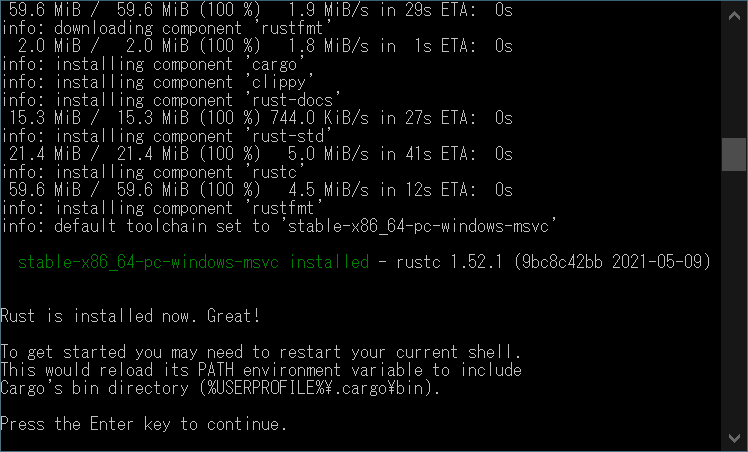Click the scrollbar track below the thumb
This screenshot has height=452, width=748.
pyautogui.click(x=734, y=298)
